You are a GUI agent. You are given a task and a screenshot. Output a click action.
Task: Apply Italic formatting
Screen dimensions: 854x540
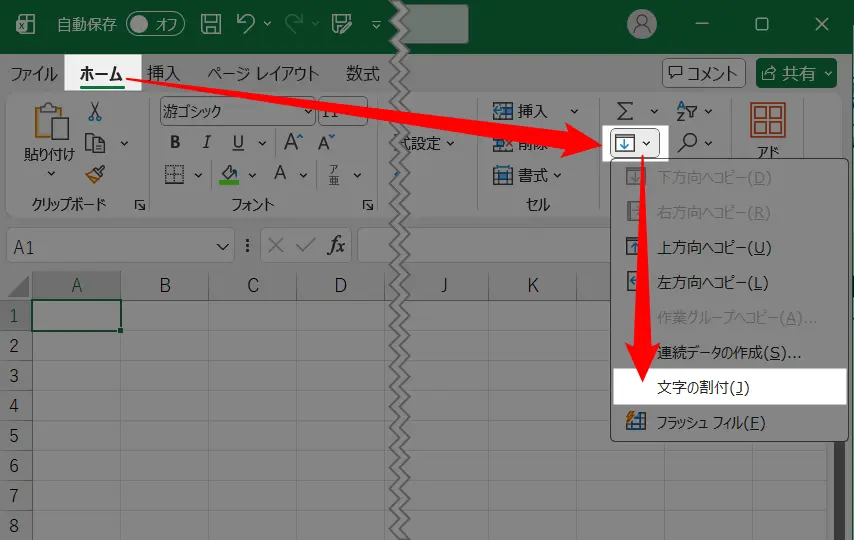point(207,142)
